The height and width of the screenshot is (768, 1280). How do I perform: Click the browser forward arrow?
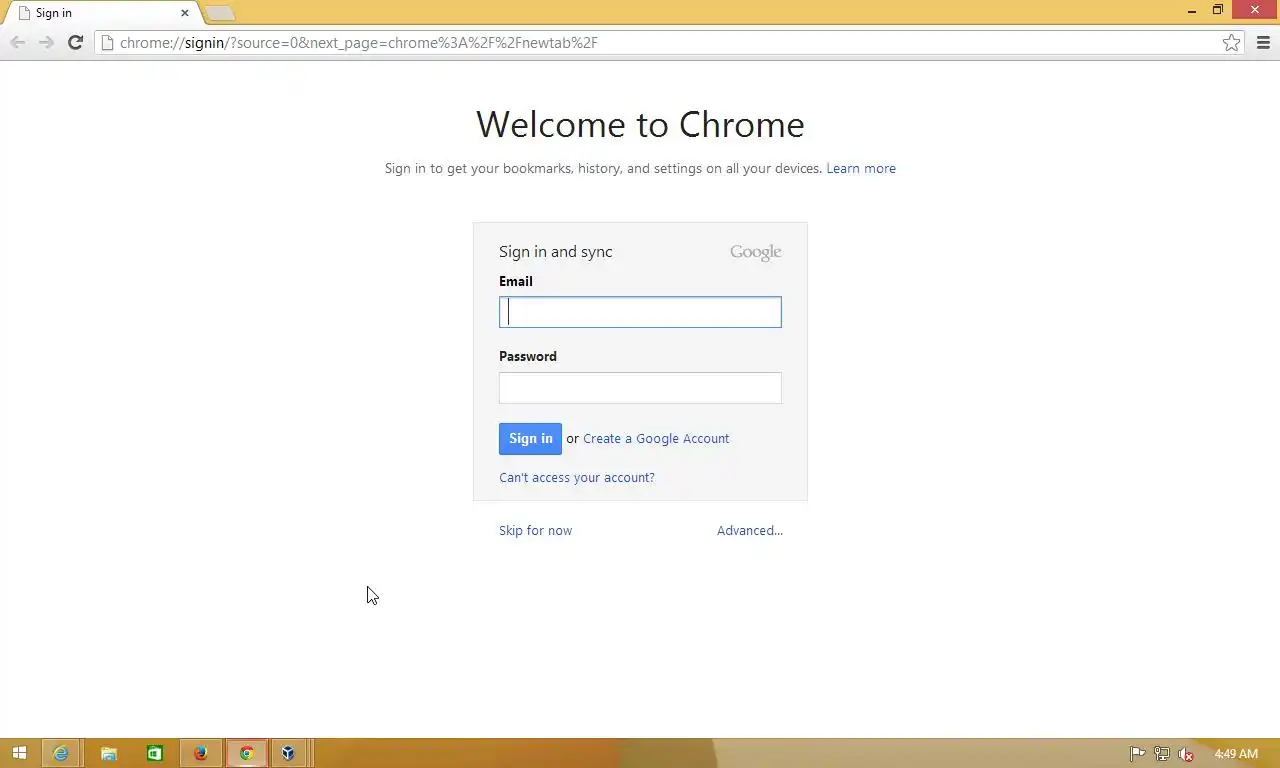pos(46,42)
